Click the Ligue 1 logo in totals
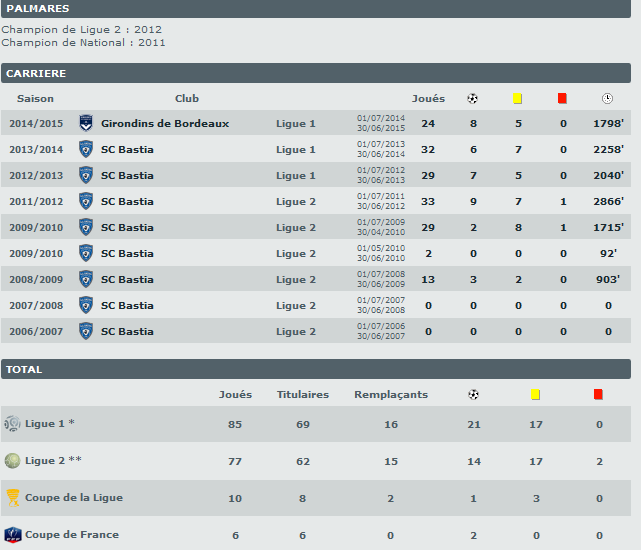The image size is (641, 550). coord(12,423)
